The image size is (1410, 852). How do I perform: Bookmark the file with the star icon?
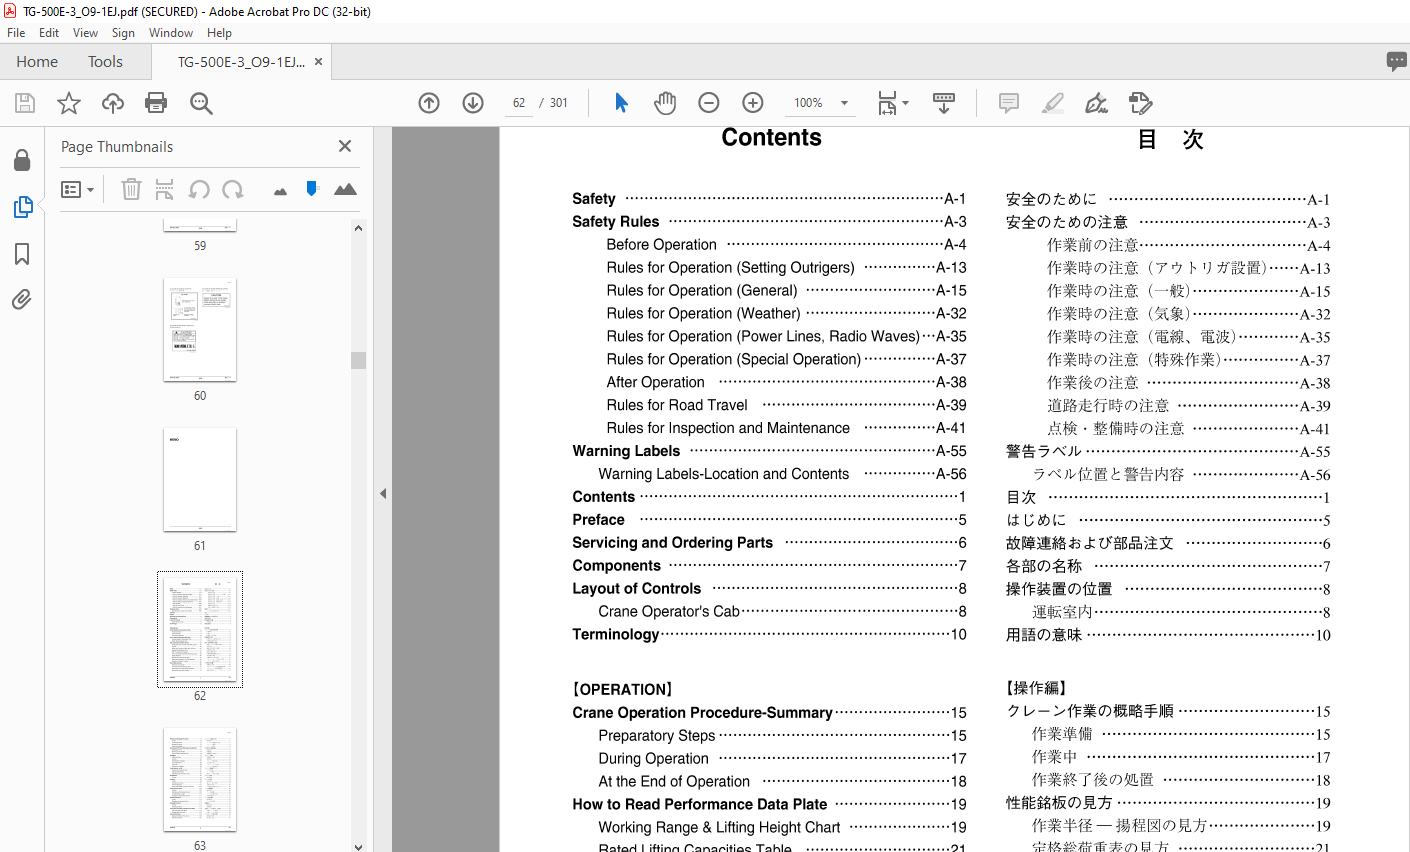click(x=69, y=103)
